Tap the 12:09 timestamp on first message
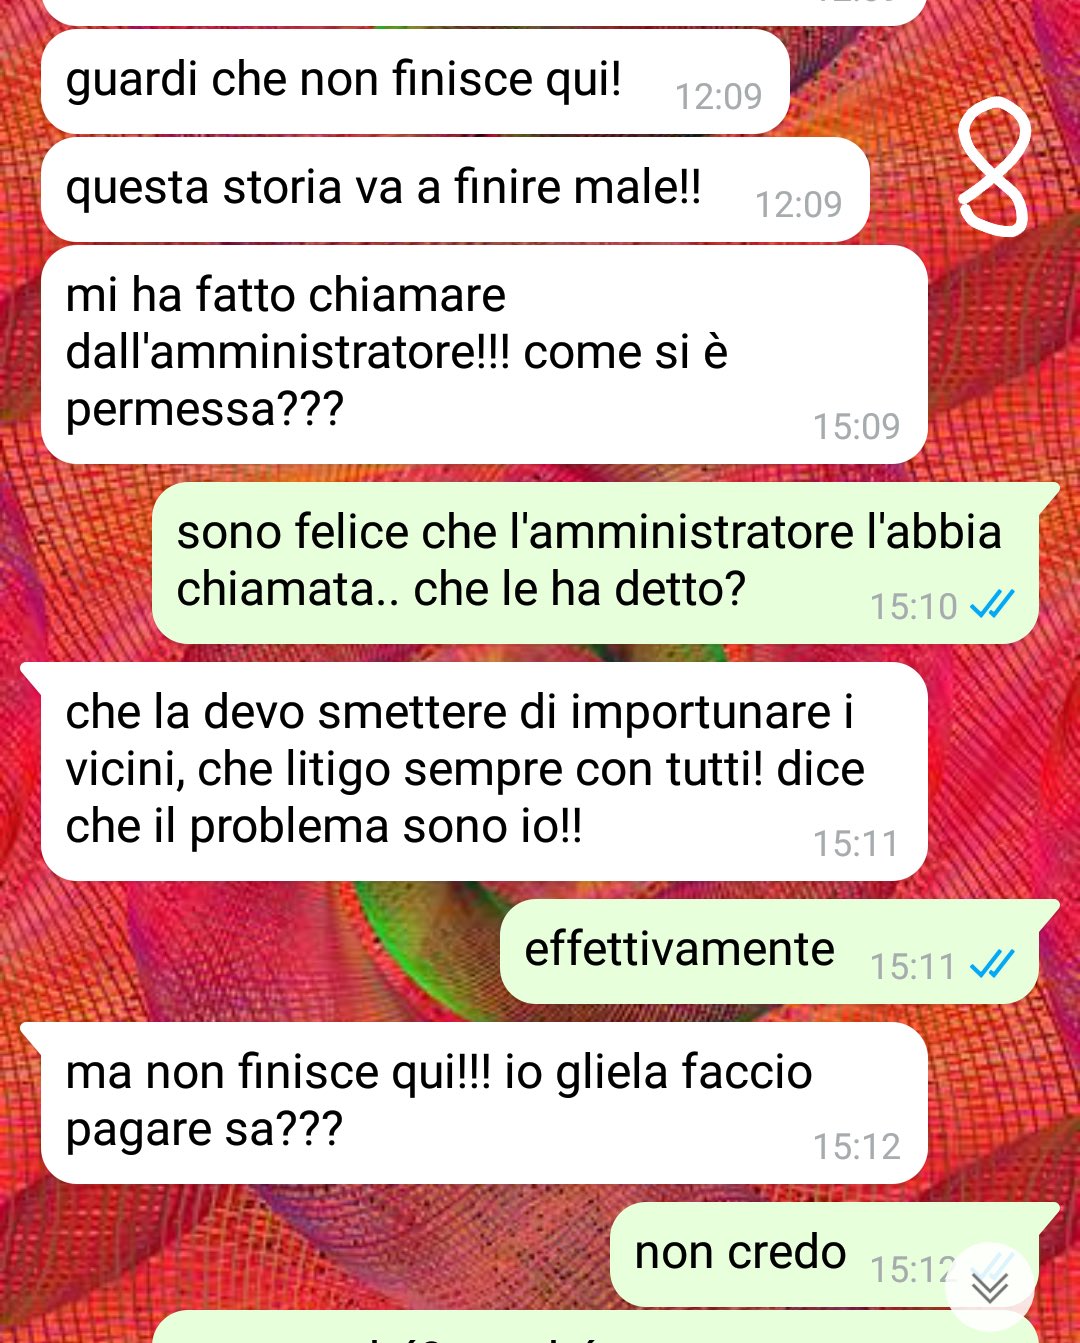The width and height of the screenshot is (1080, 1343). coord(718,96)
